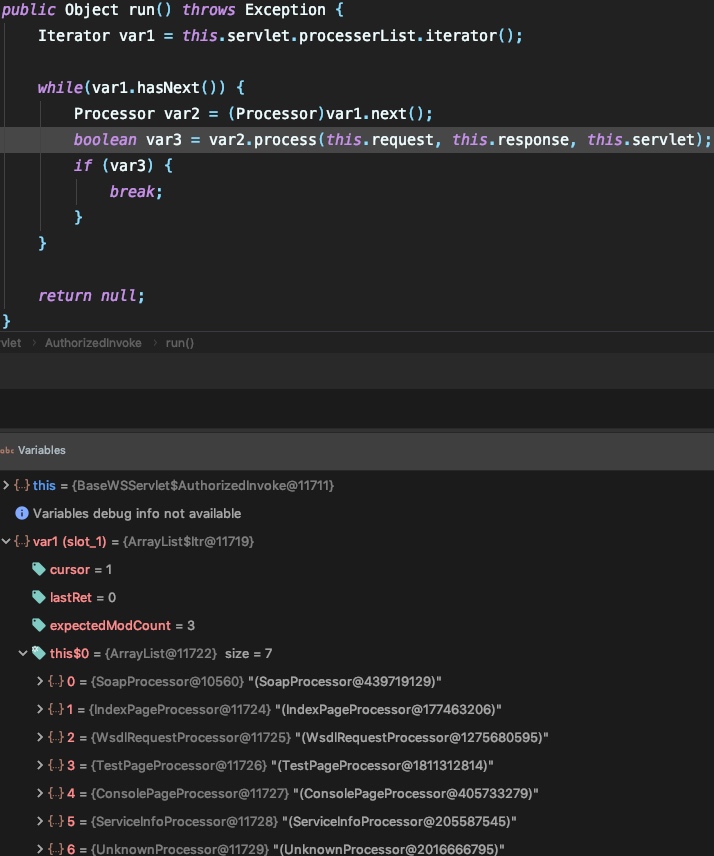This screenshot has height=856, width=714.
Task: Click the run() method signature line
Action: click(172, 10)
